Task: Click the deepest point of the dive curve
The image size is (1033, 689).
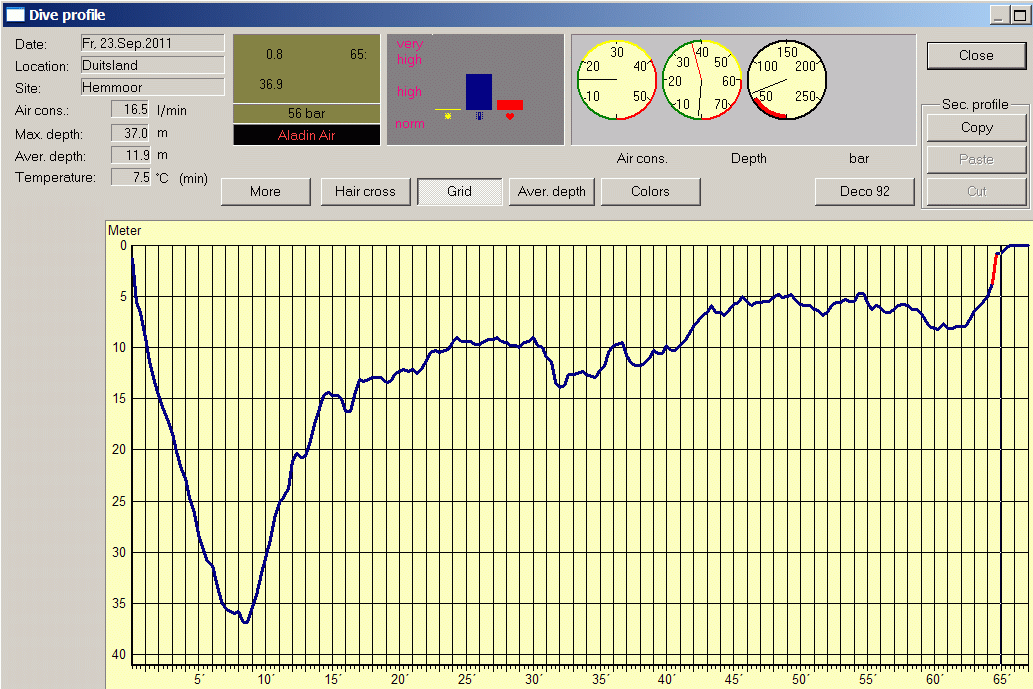Action: 245,622
